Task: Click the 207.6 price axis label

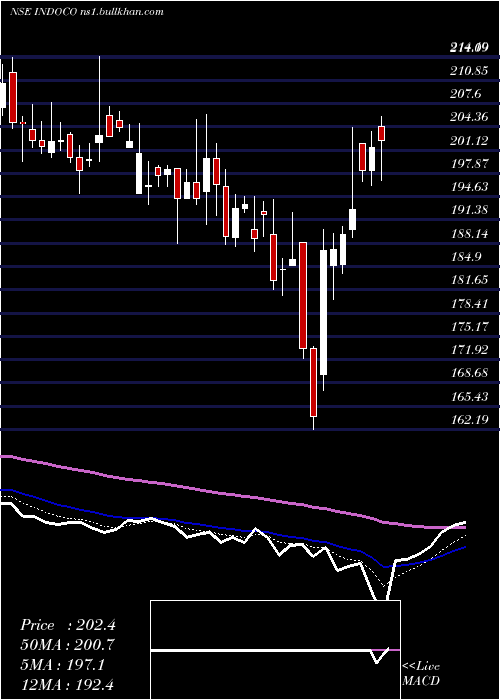Action: (466, 94)
